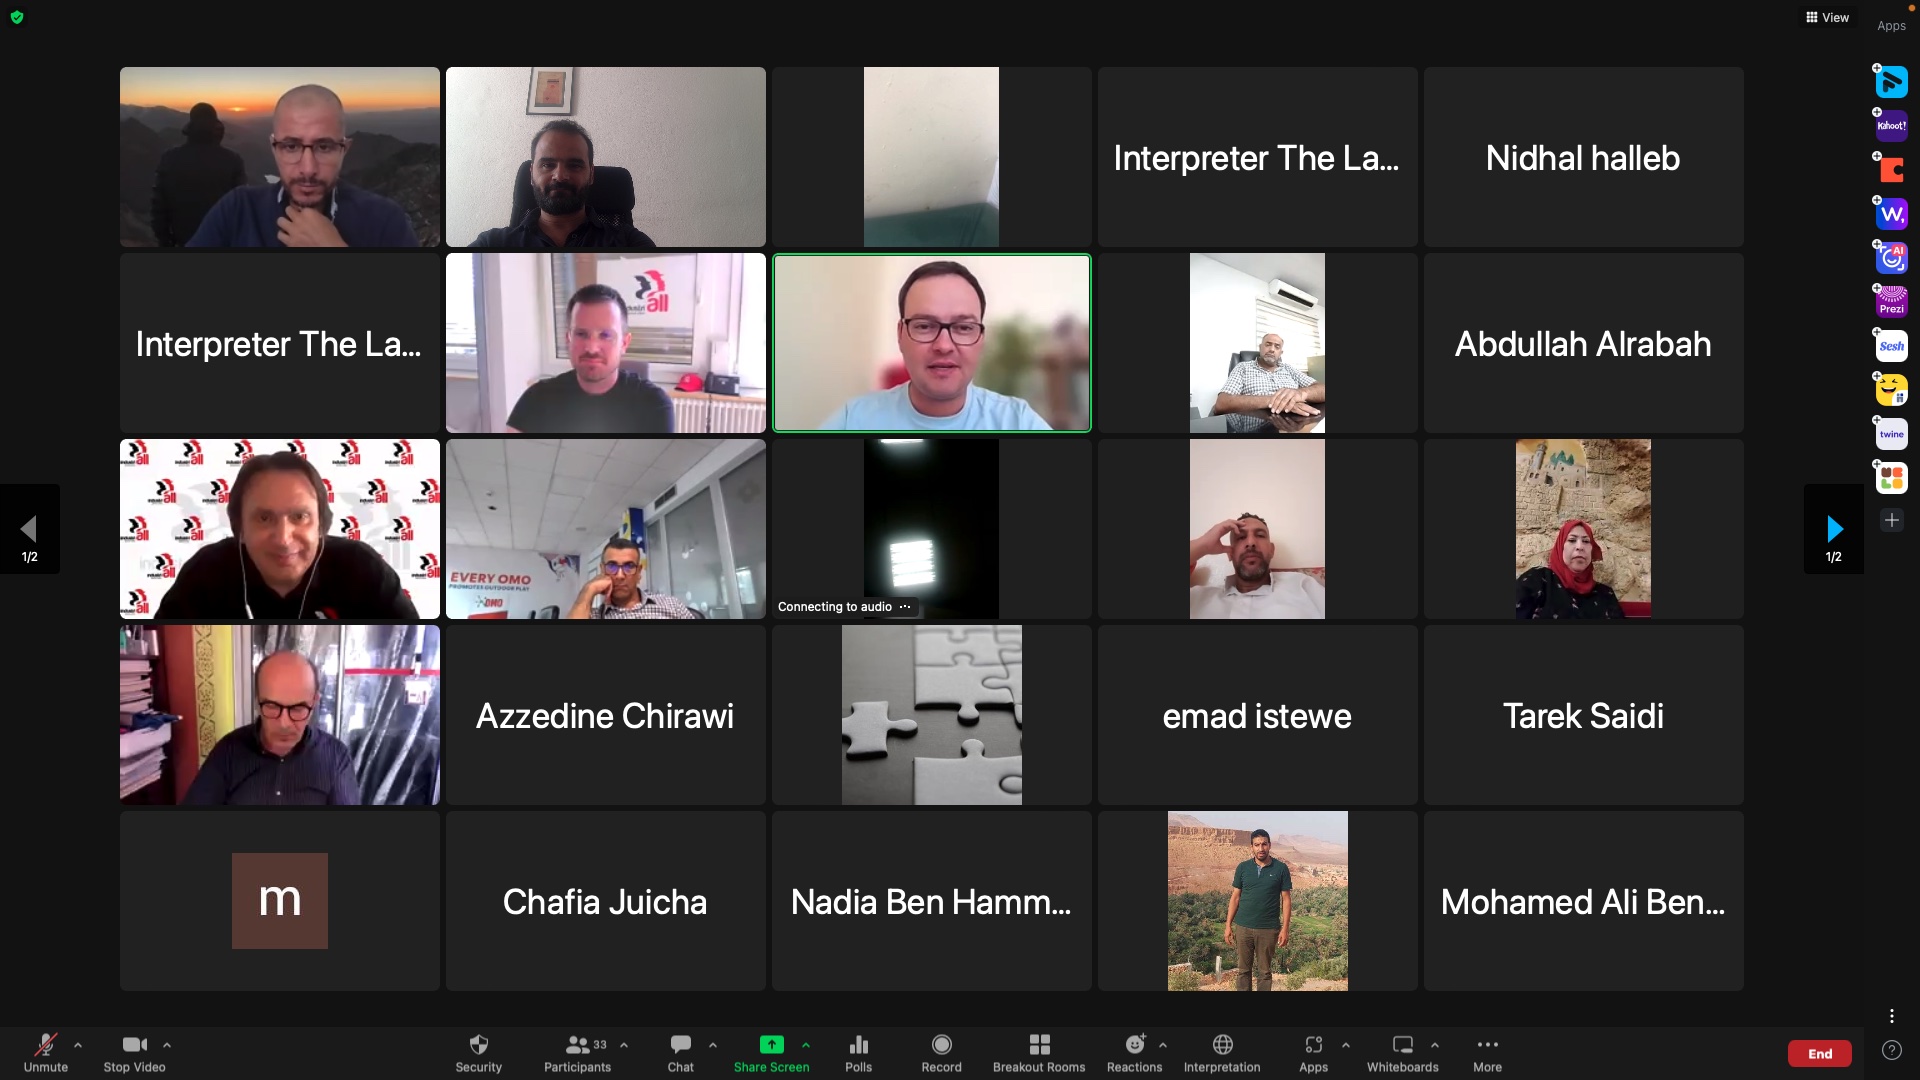Screen dimensions: 1920x1080
Task: Launch the Kahoot app in sidebar
Action: point(1891,126)
